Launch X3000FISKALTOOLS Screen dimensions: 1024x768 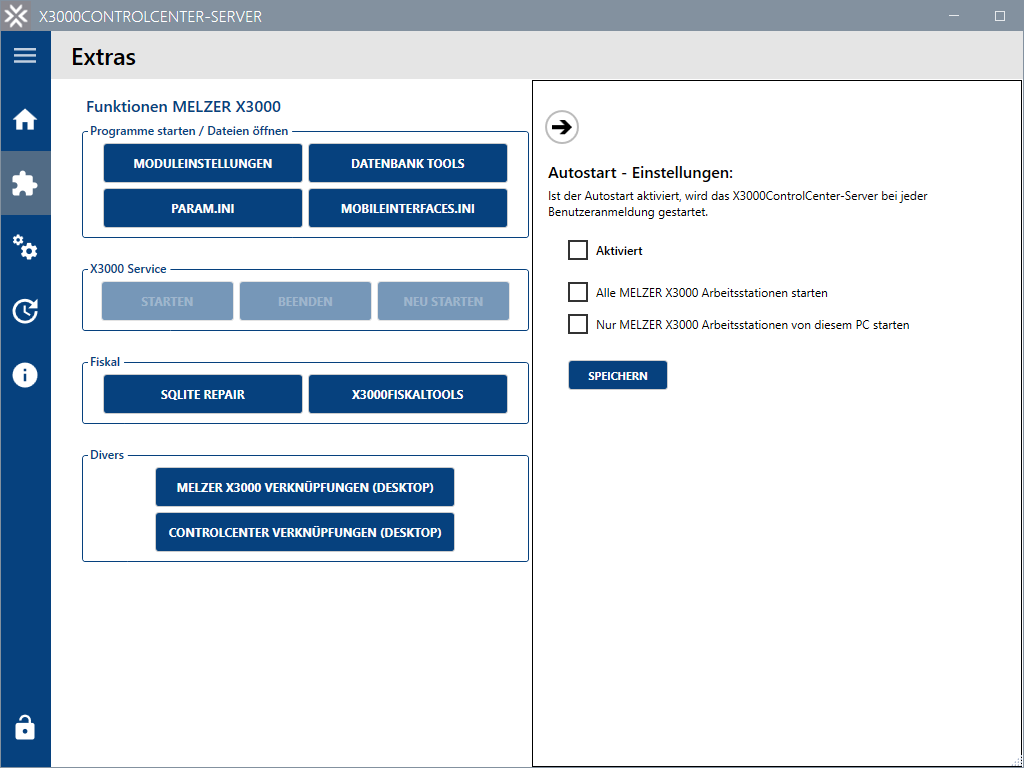pyautogui.click(x=408, y=394)
